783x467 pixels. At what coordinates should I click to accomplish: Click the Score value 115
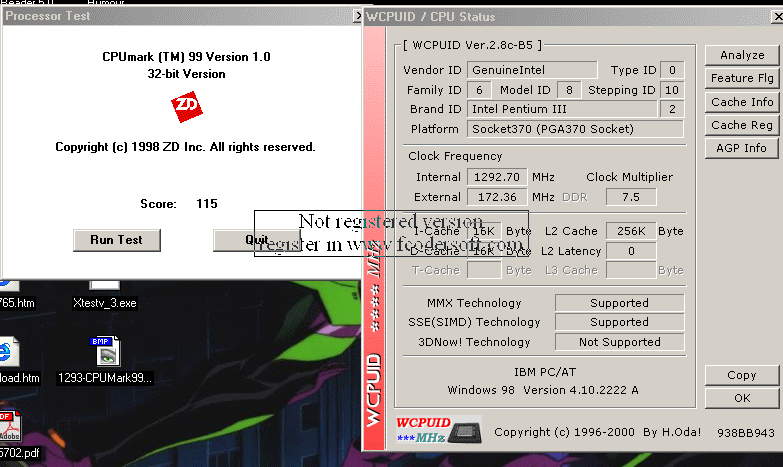point(207,204)
